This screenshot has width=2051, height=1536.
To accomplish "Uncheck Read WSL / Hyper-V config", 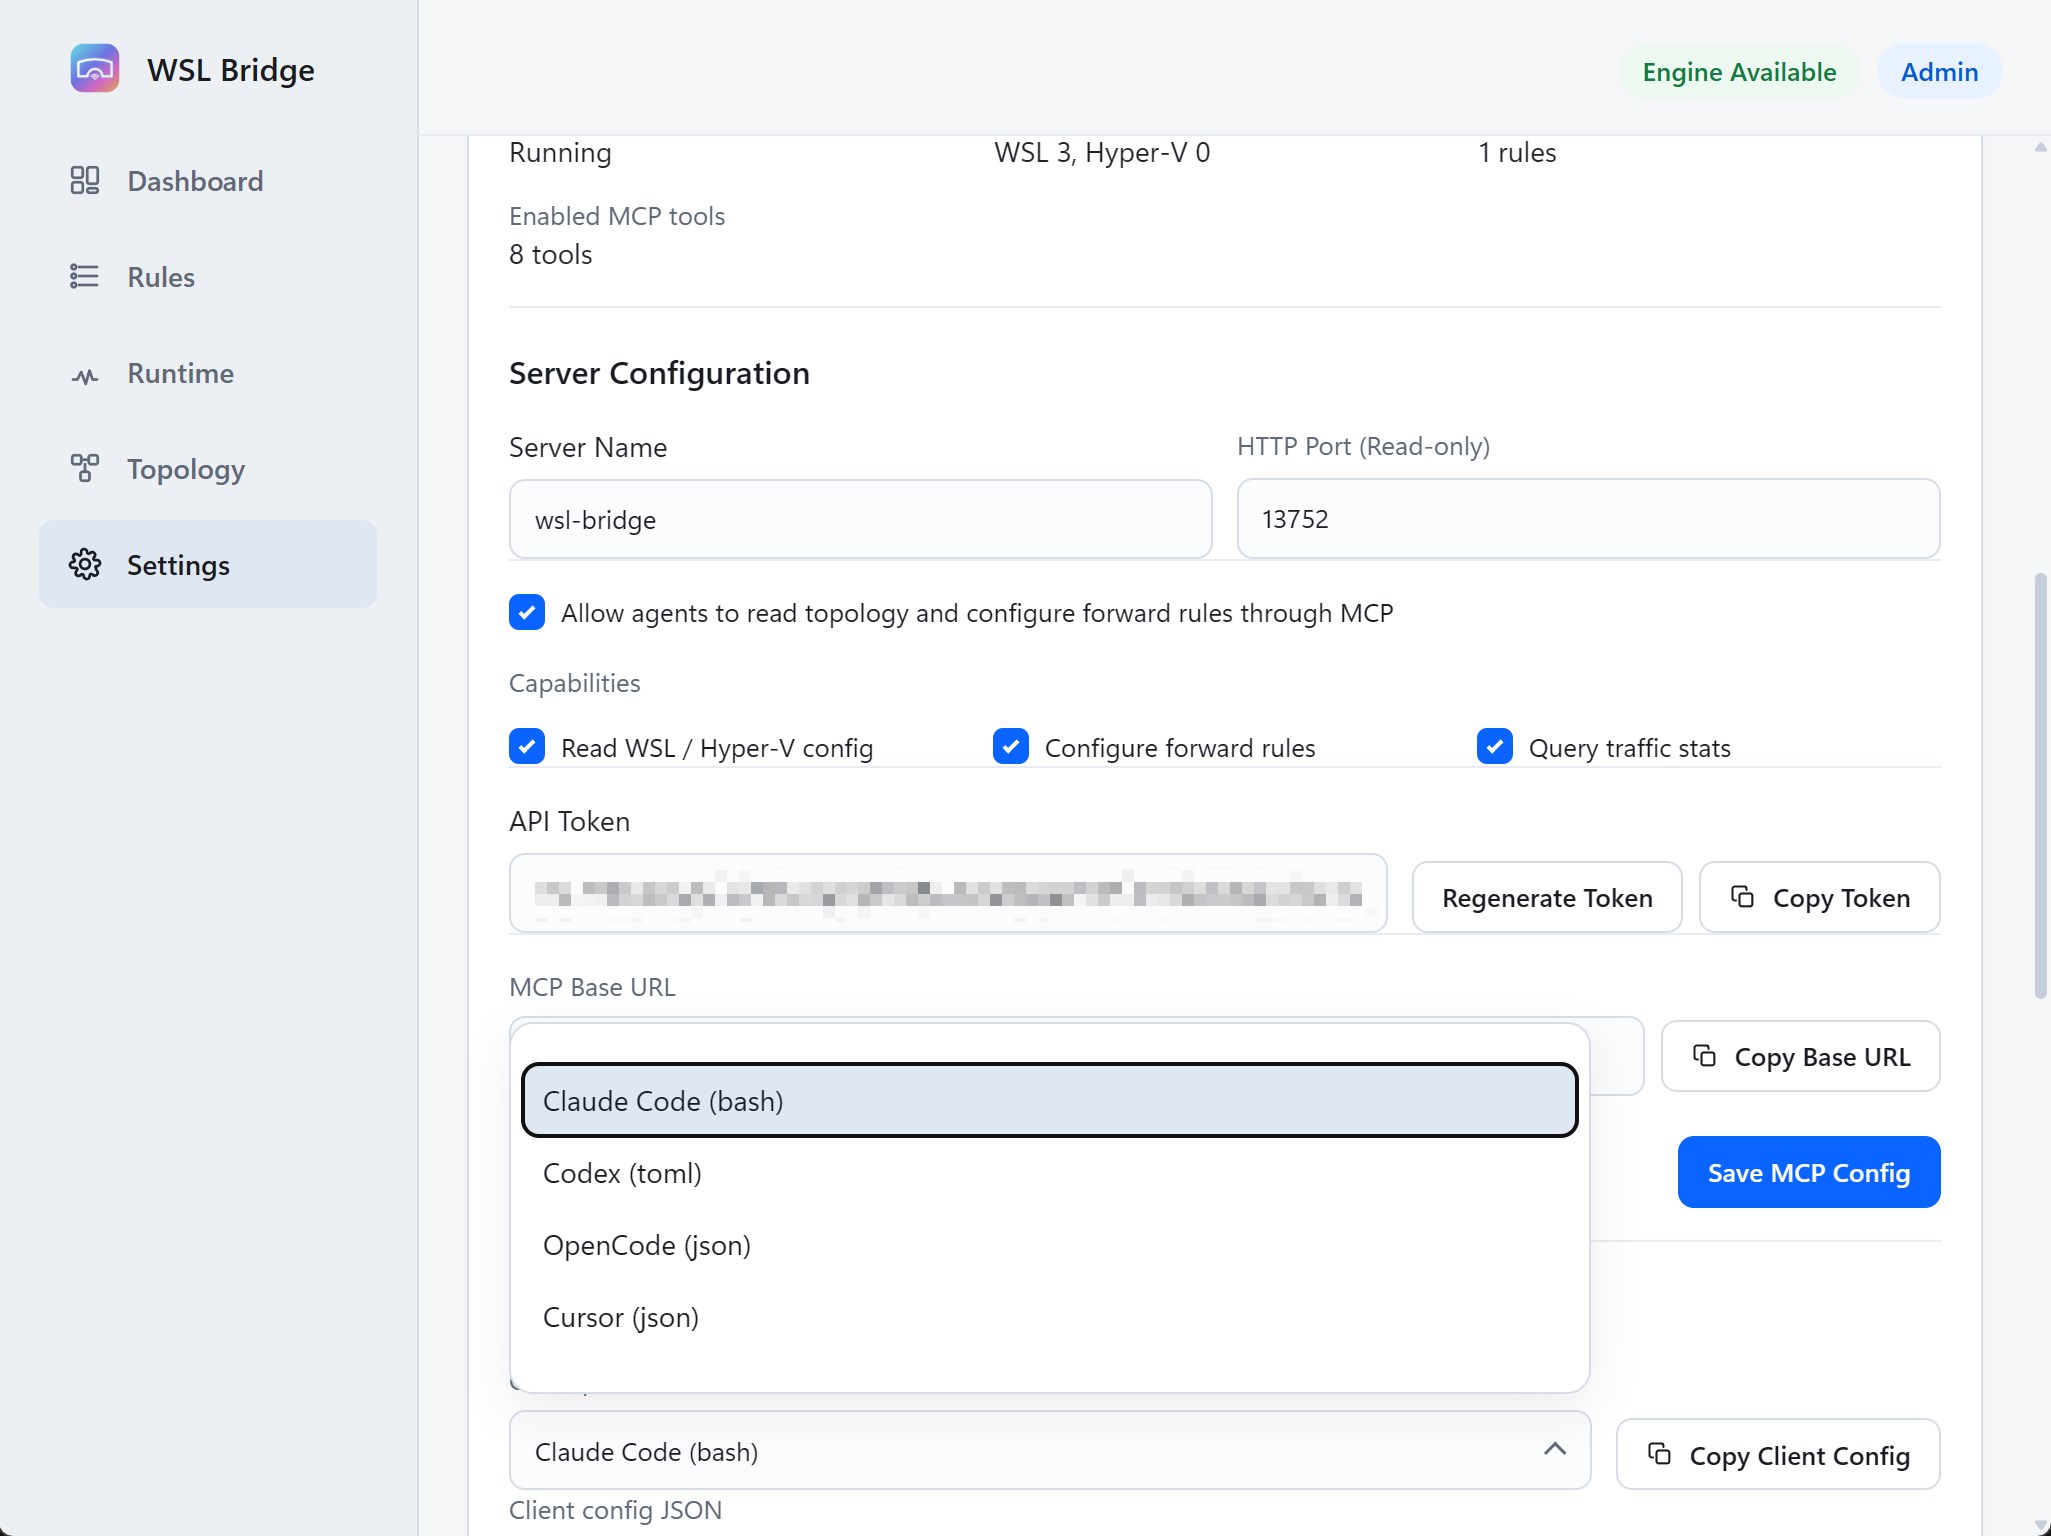I will (527, 747).
